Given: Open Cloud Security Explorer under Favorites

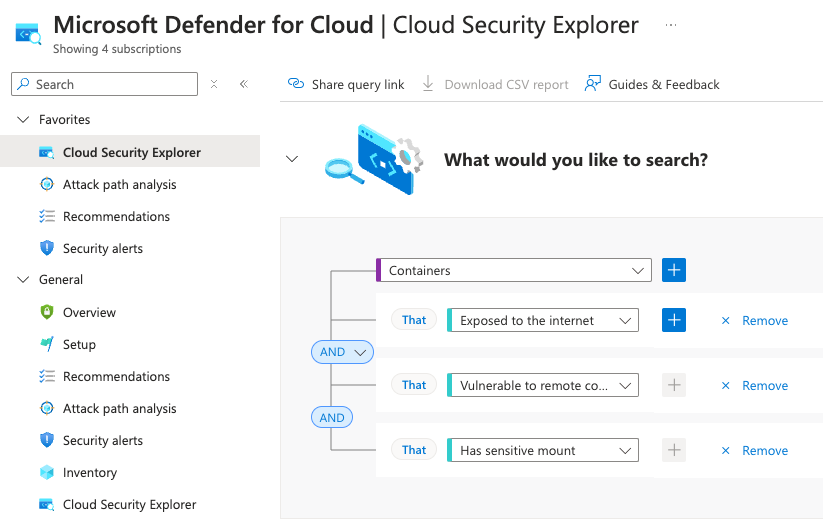Looking at the screenshot, I should point(130,152).
